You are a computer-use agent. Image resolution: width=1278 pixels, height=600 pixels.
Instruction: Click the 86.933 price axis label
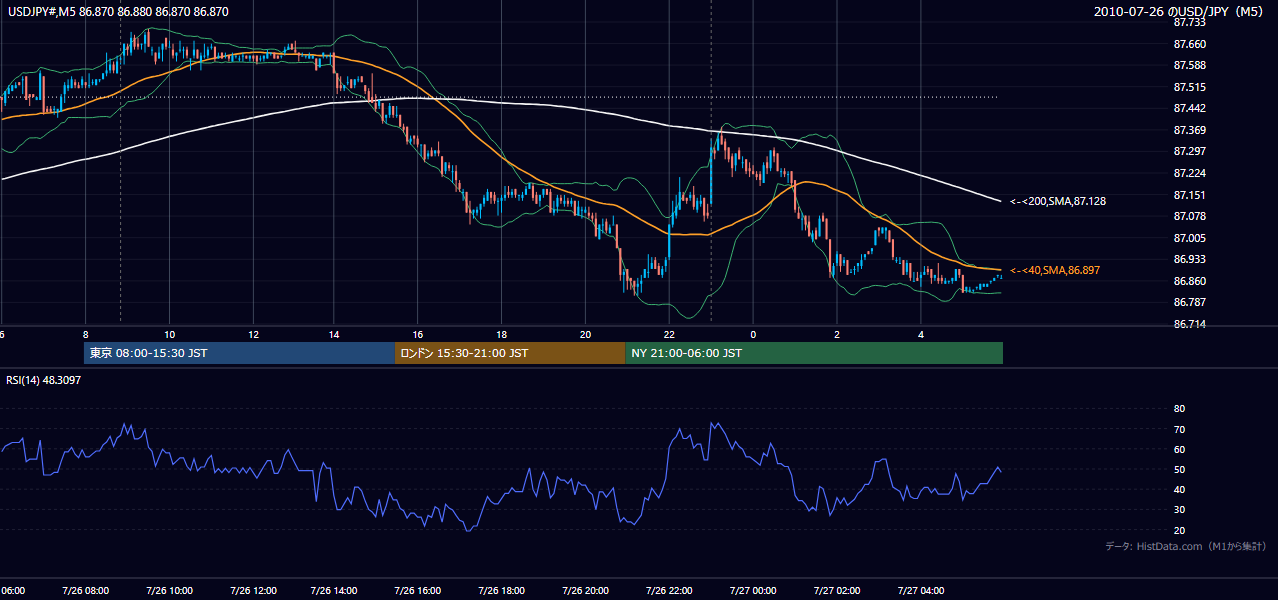point(1189,259)
